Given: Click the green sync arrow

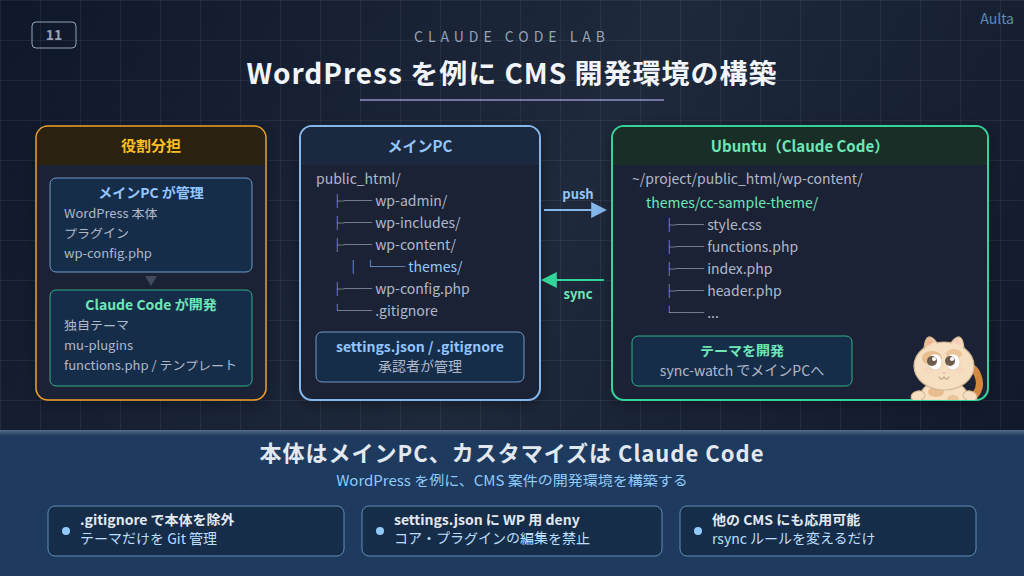Looking at the screenshot, I should click(x=573, y=280).
